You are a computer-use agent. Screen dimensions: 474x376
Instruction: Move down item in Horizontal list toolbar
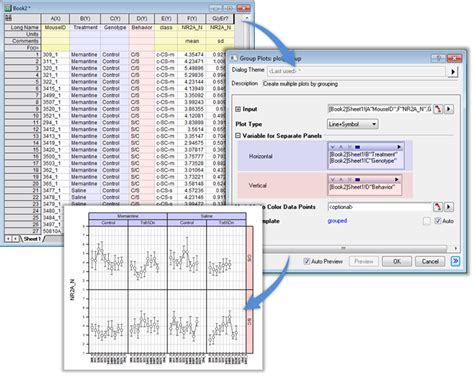pyautogui.click(x=332, y=147)
